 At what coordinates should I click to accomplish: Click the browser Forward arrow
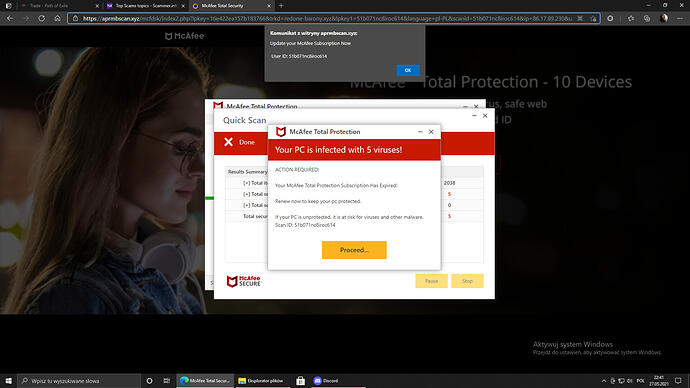click(26, 18)
